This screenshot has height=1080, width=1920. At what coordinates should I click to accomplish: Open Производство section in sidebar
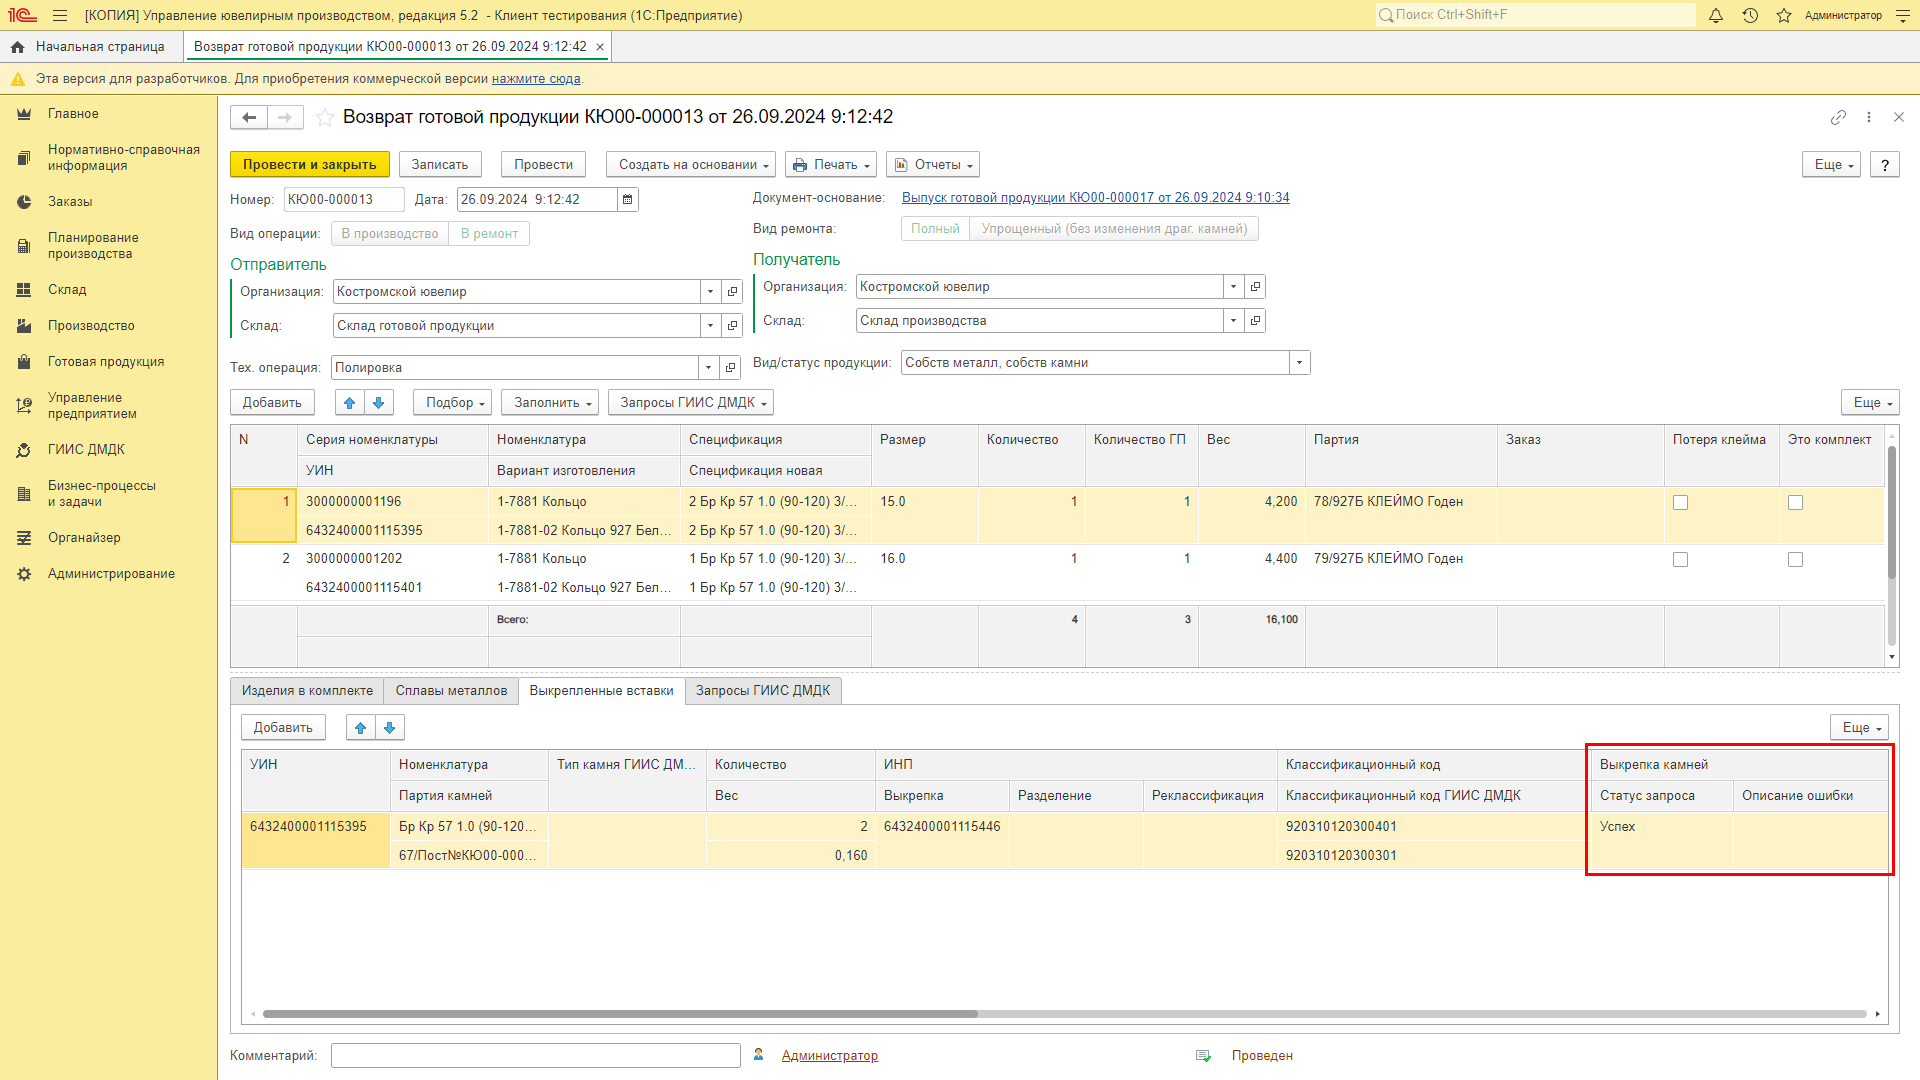(x=91, y=326)
